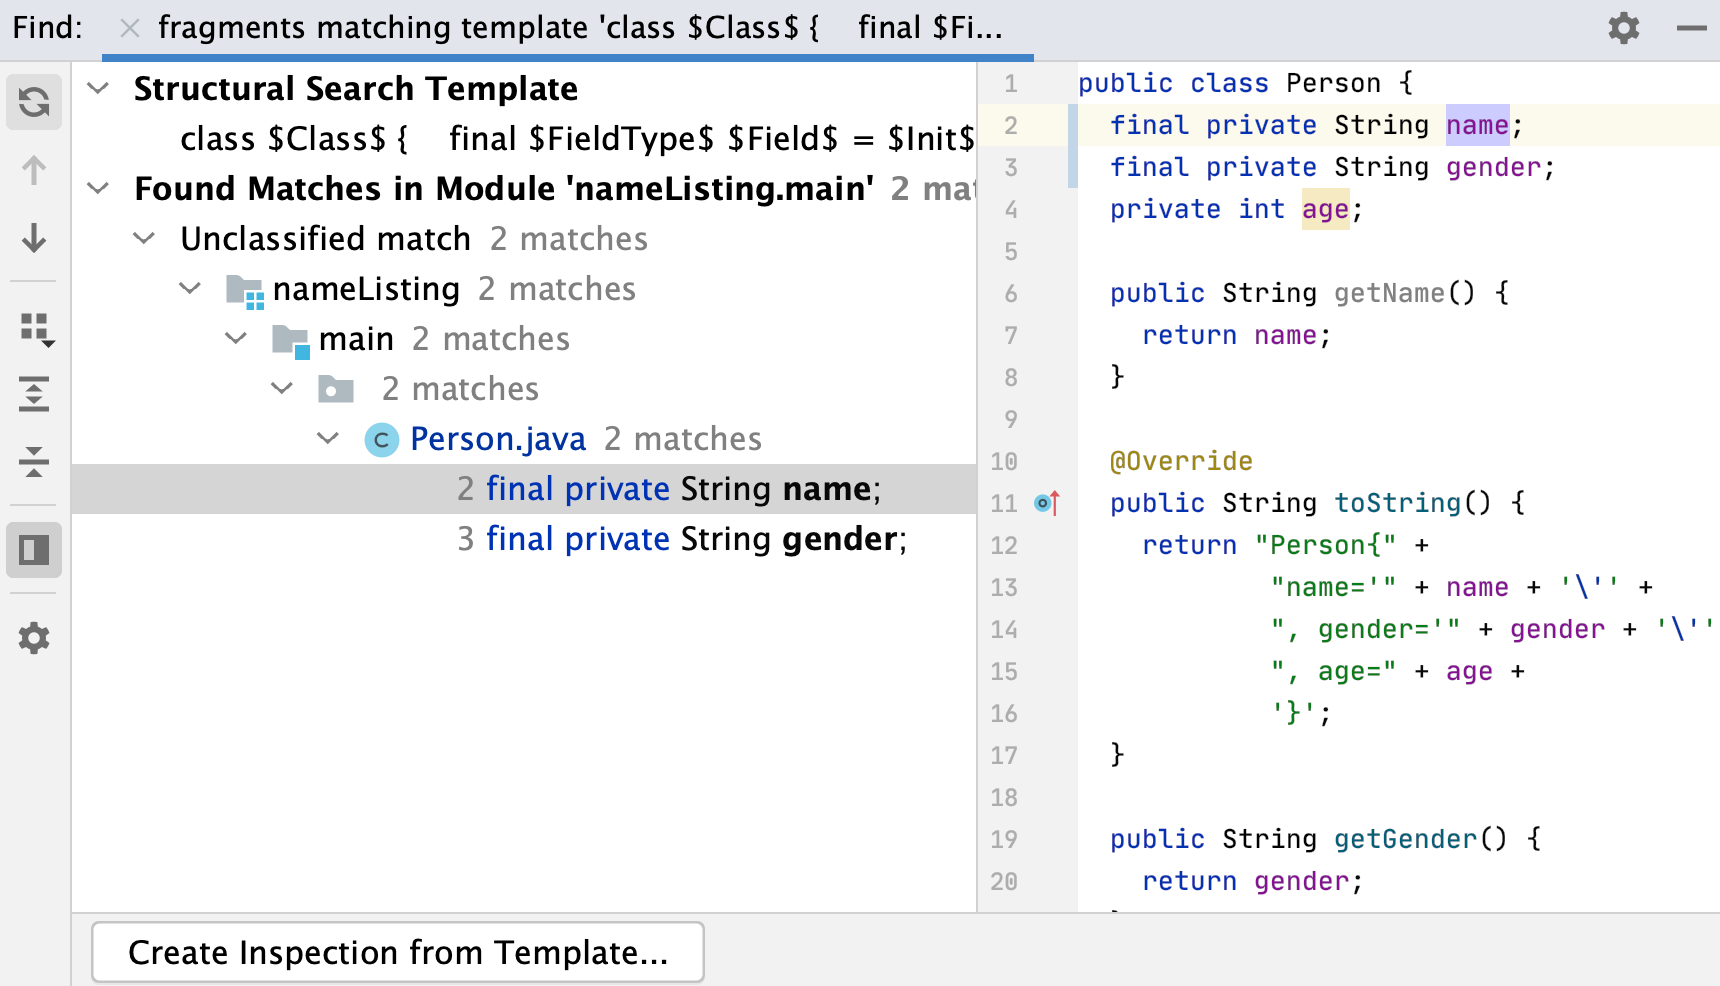Toggle the preview pane visibility
The image size is (1720, 986).
point(34,549)
